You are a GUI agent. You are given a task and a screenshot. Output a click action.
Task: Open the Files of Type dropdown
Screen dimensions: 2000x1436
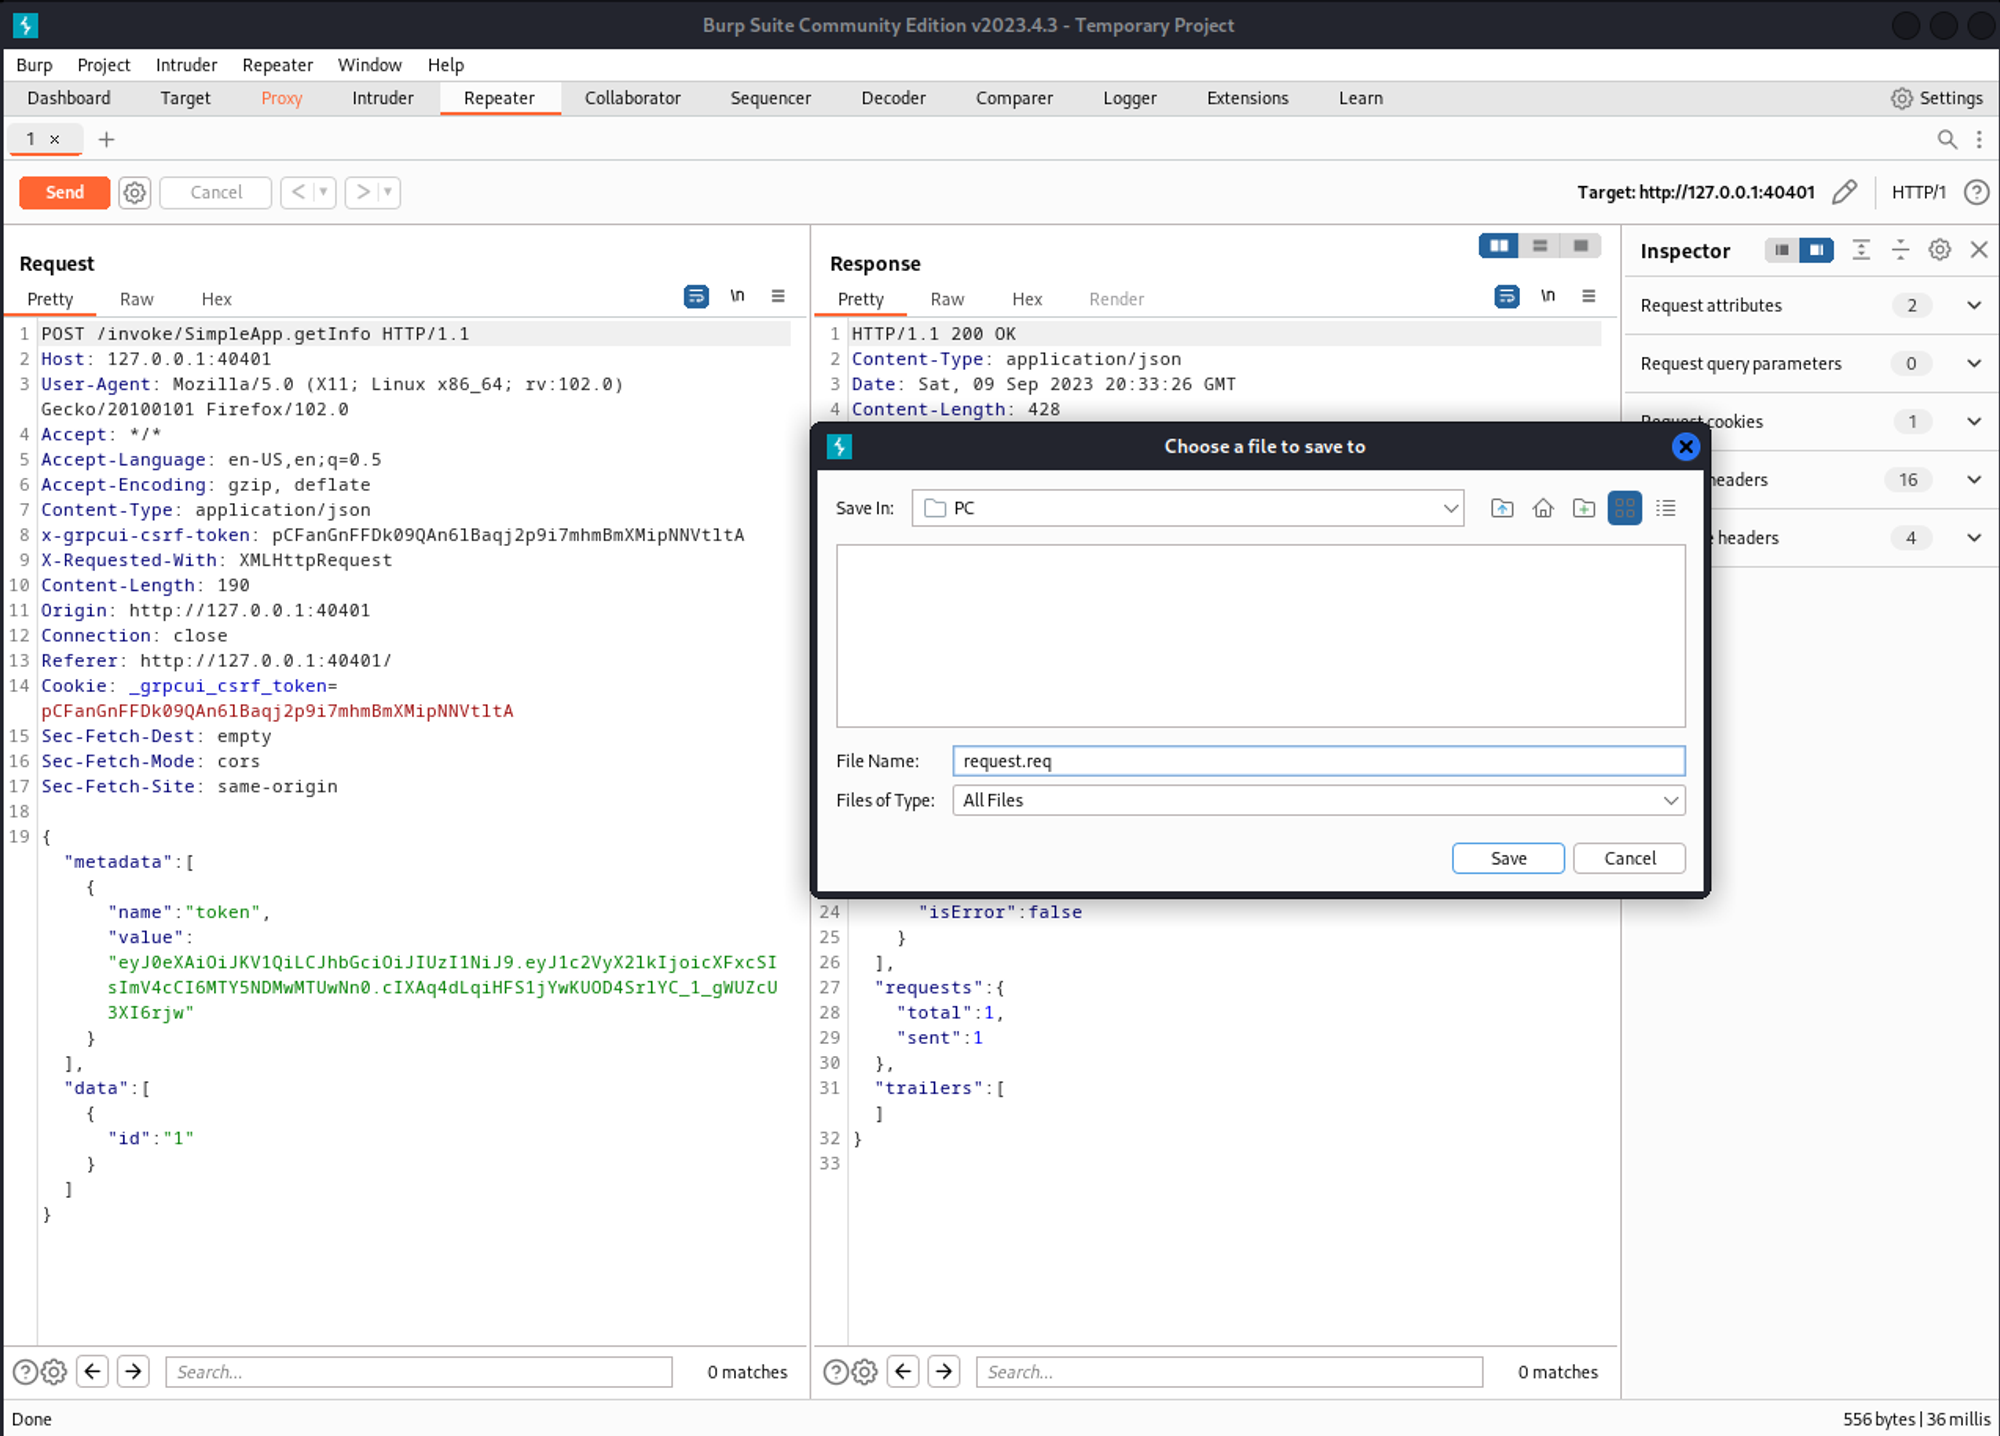pyautogui.click(x=1670, y=800)
